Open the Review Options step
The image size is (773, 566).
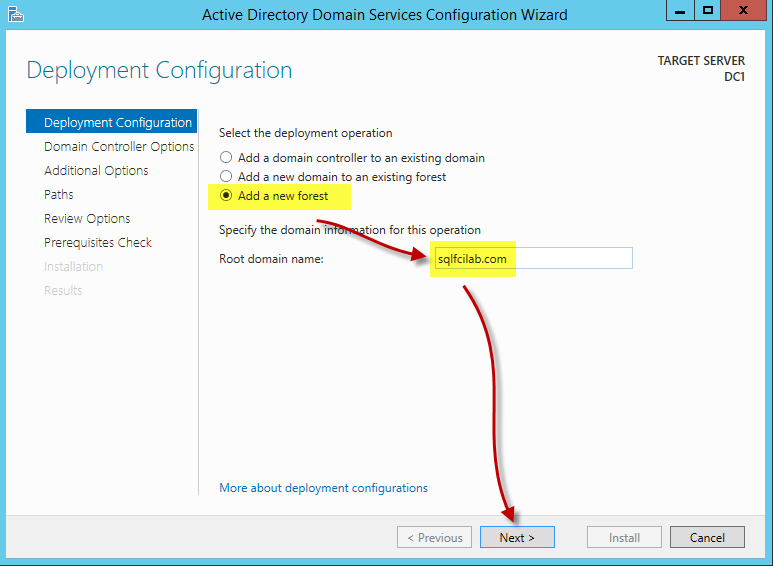coord(87,218)
